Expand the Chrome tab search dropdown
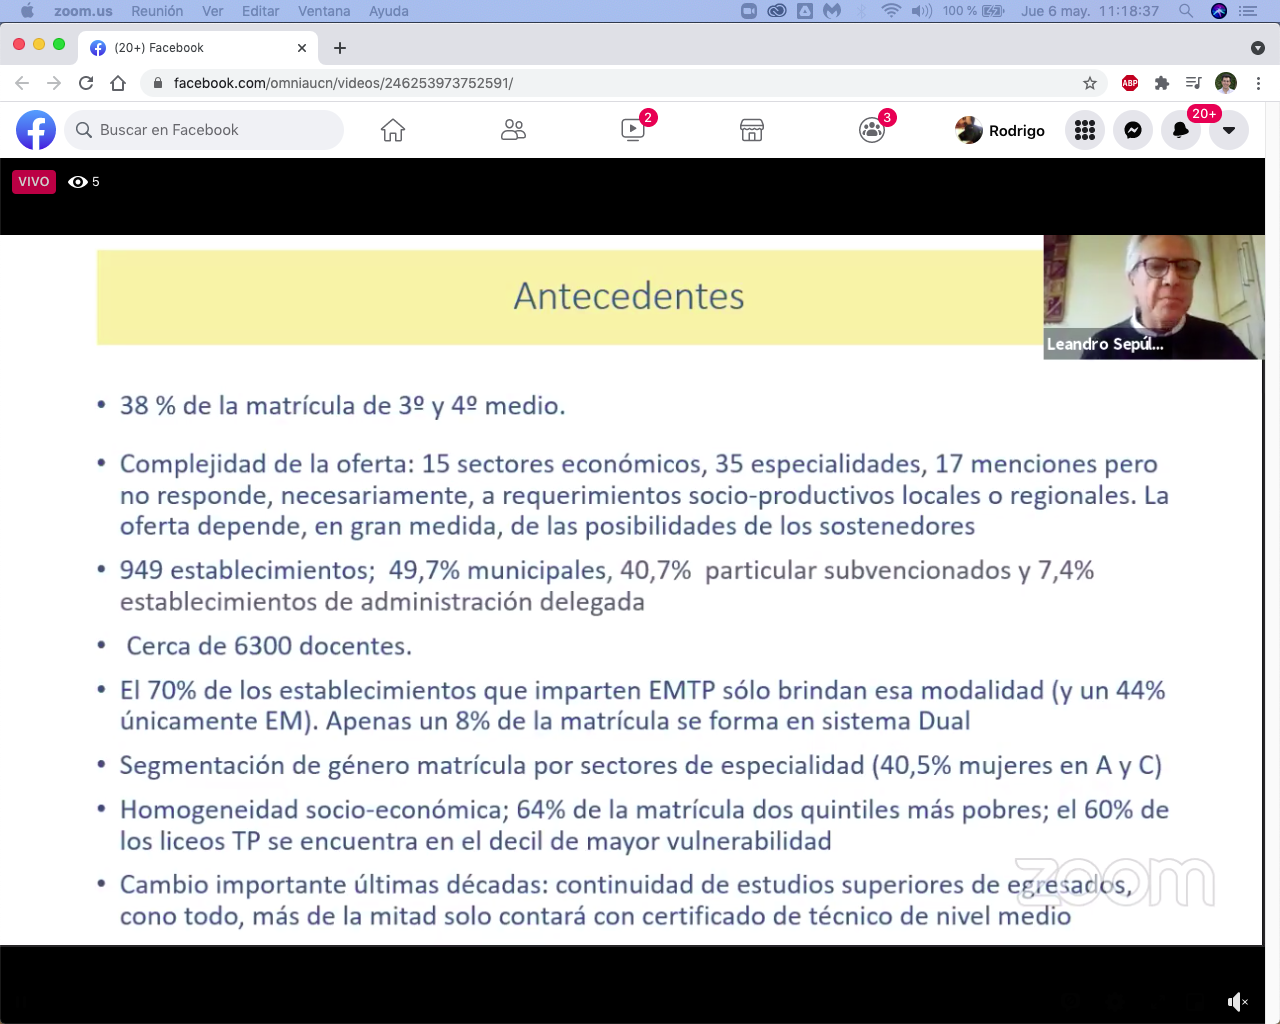The height and width of the screenshot is (1024, 1280). coord(1258,48)
